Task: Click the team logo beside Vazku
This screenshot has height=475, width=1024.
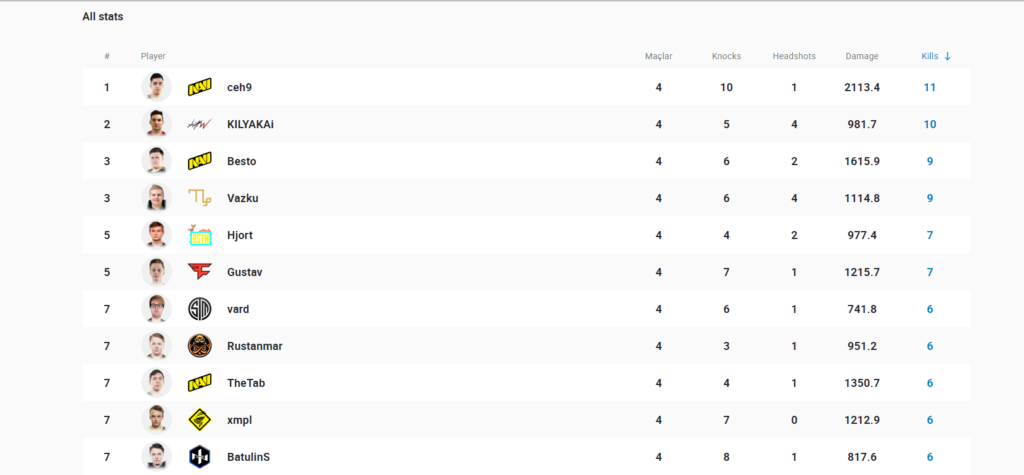Action: [200, 198]
